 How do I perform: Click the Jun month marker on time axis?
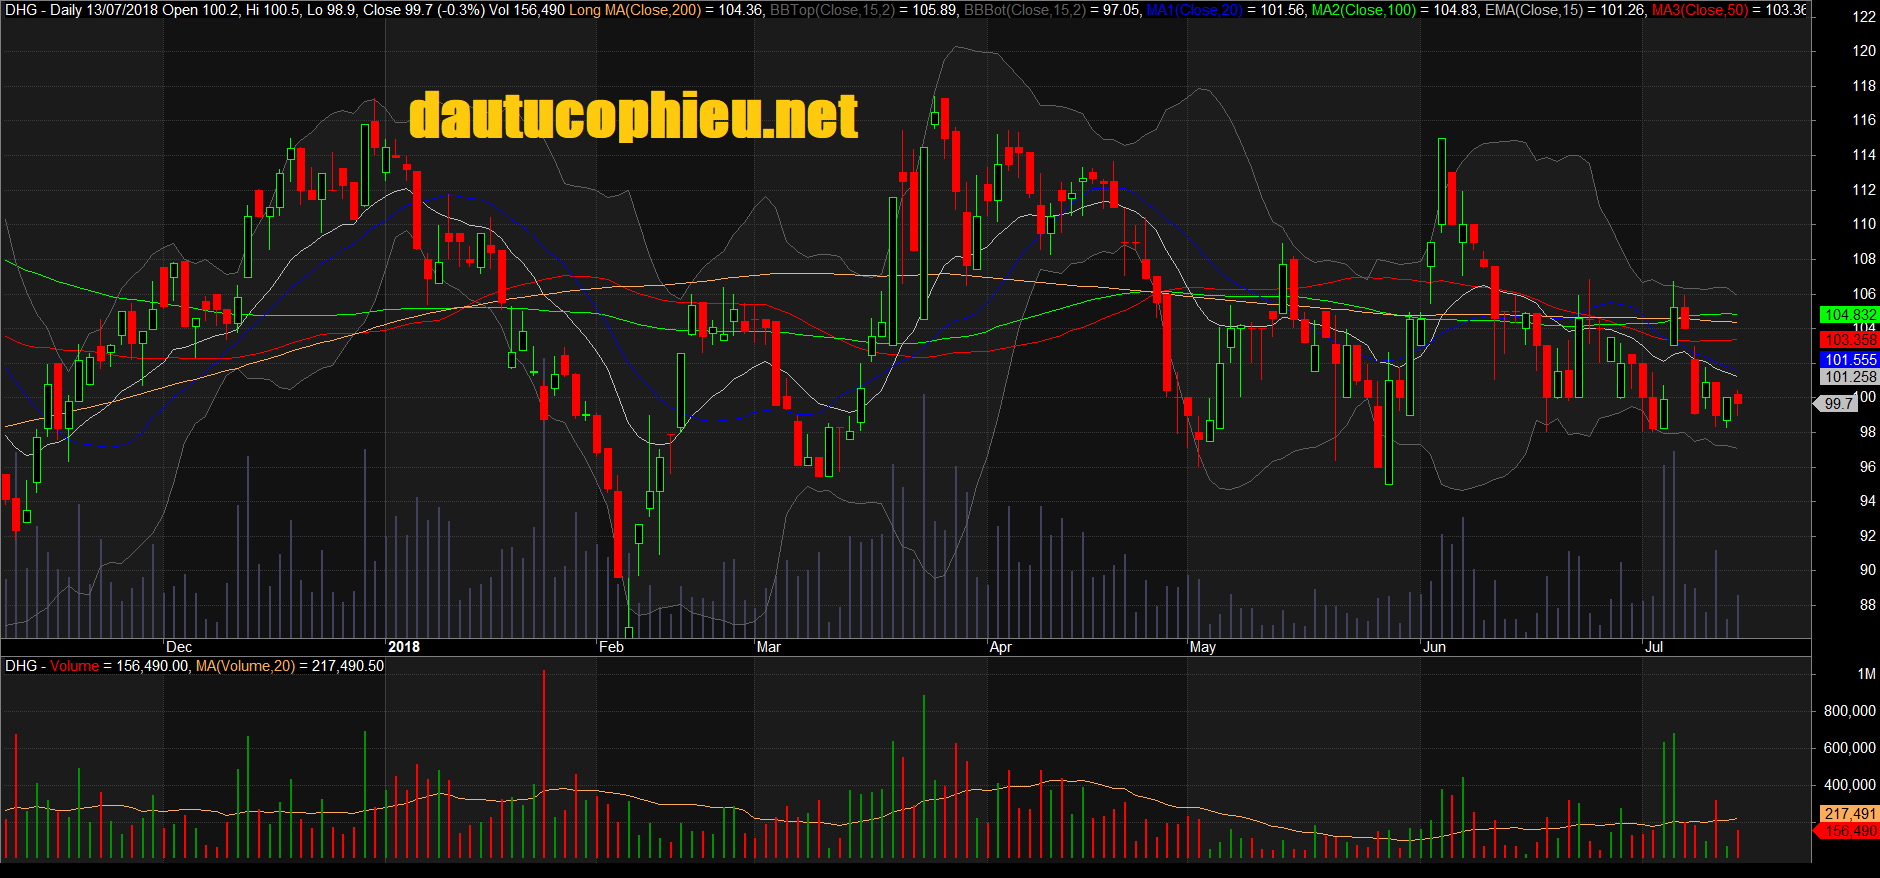(x=1434, y=647)
